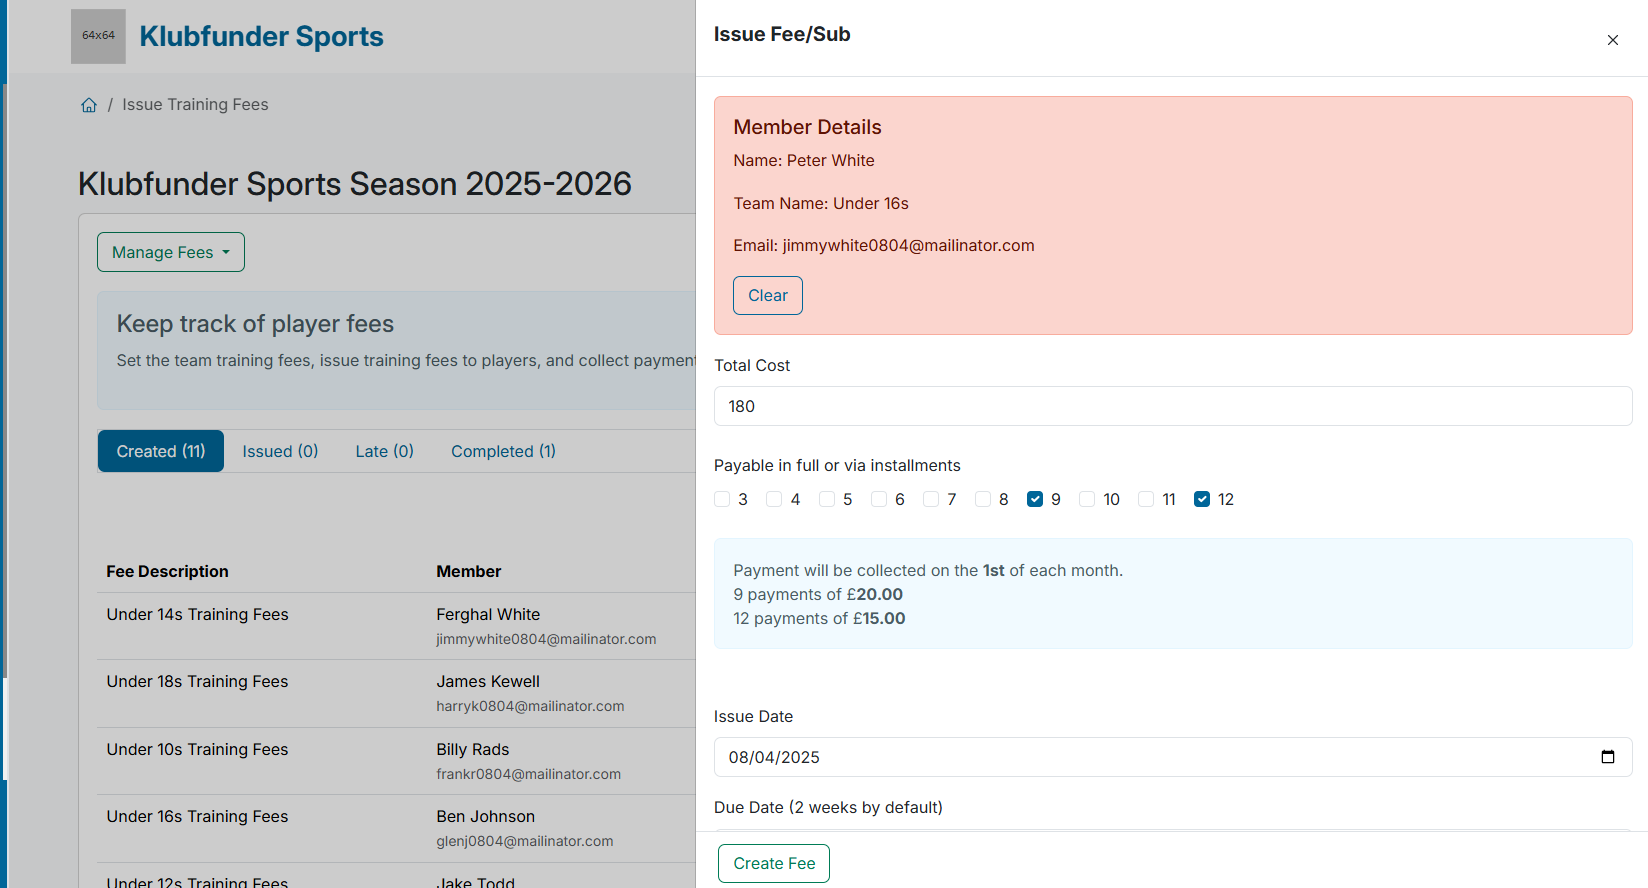View the Completed (1) tab

tap(503, 451)
